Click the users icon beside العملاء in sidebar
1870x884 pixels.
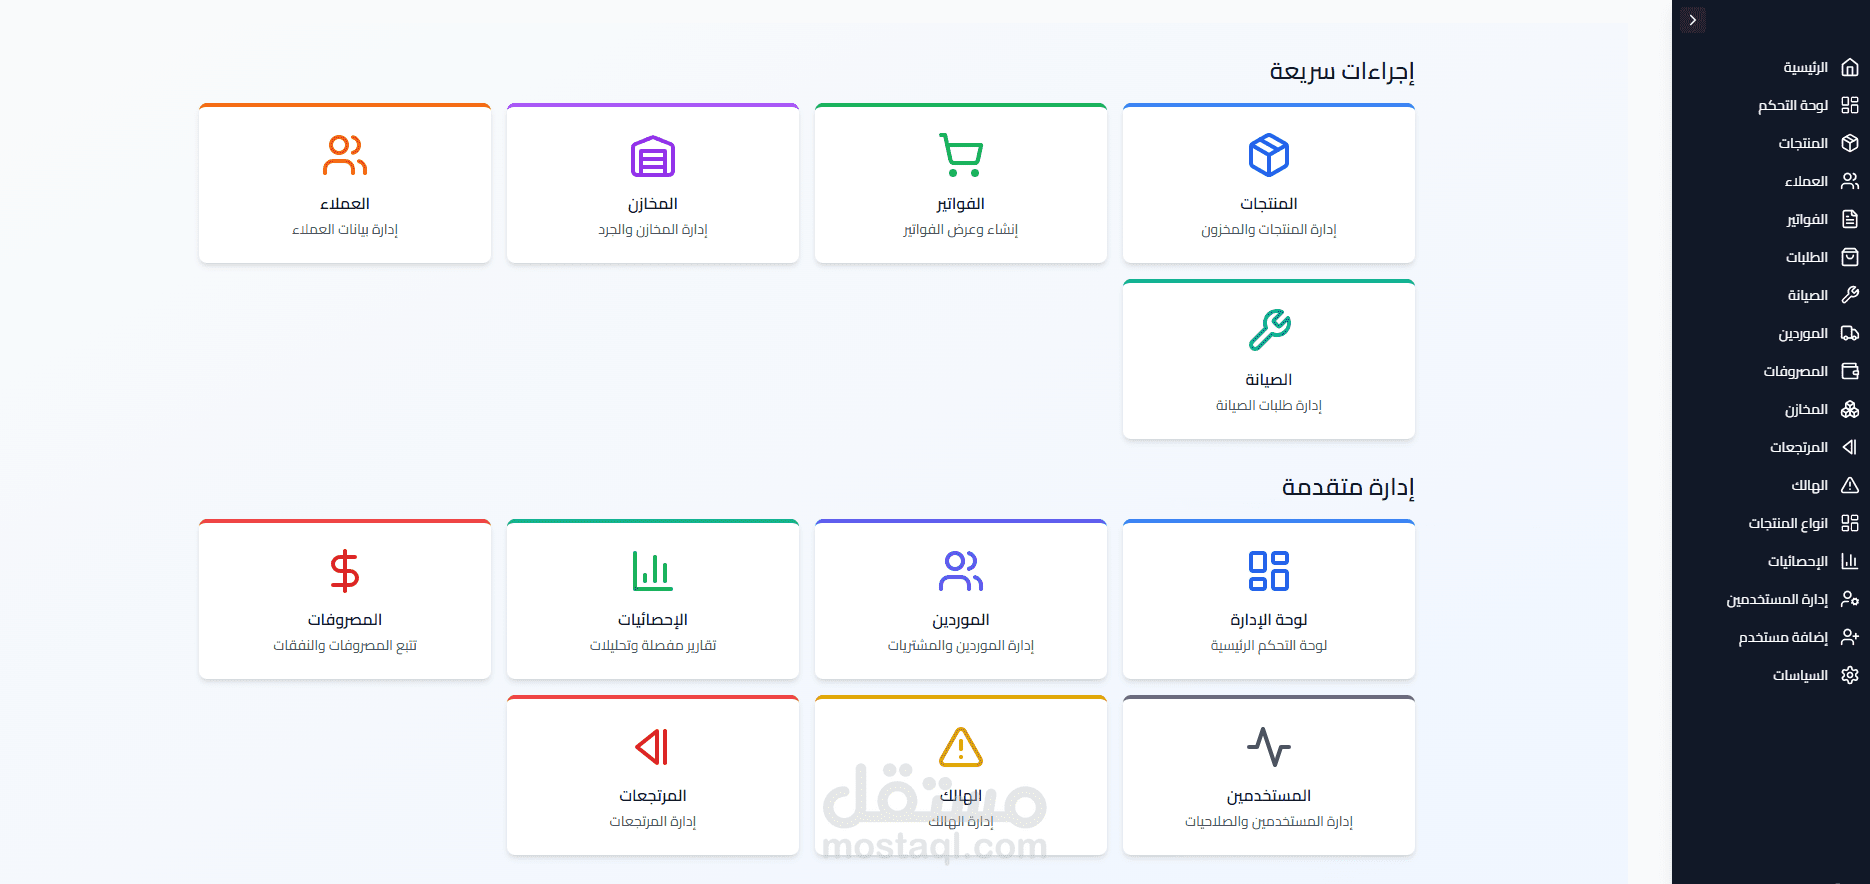tap(1850, 181)
